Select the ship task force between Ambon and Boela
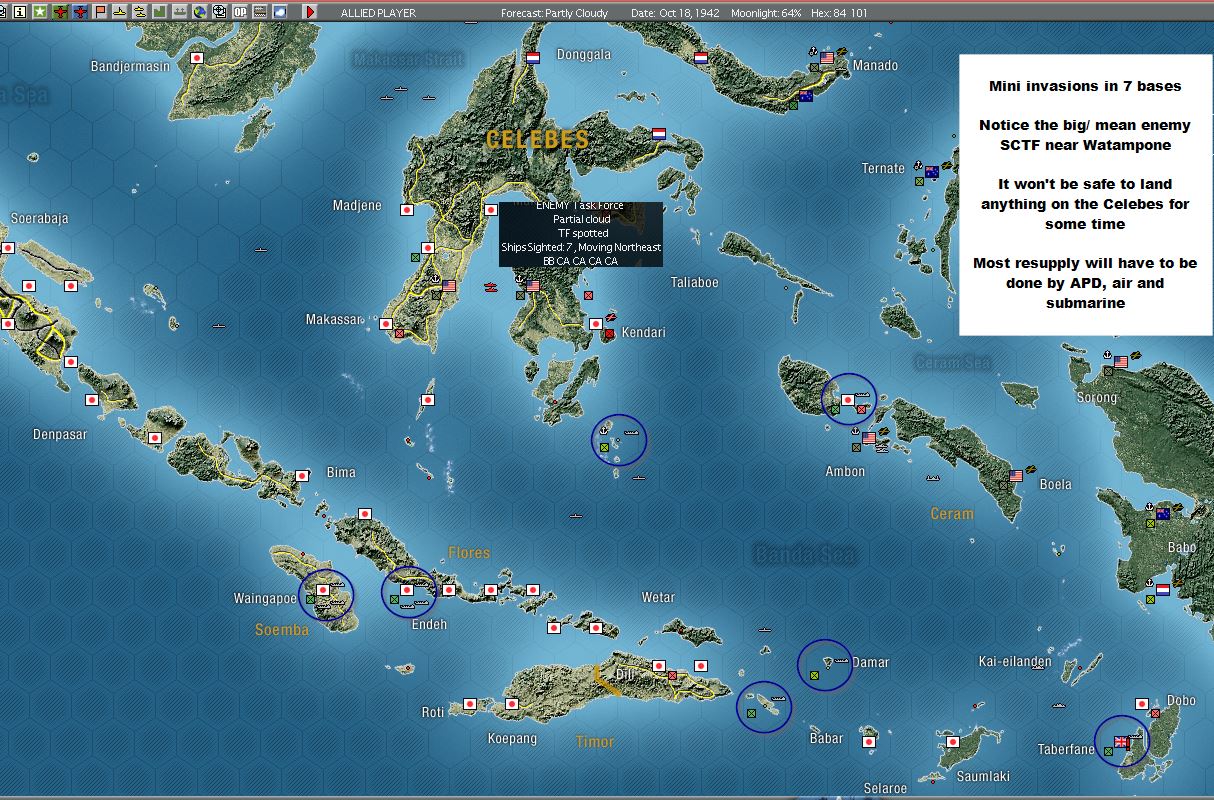This screenshot has width=1214, height=800. pos(932,476)
